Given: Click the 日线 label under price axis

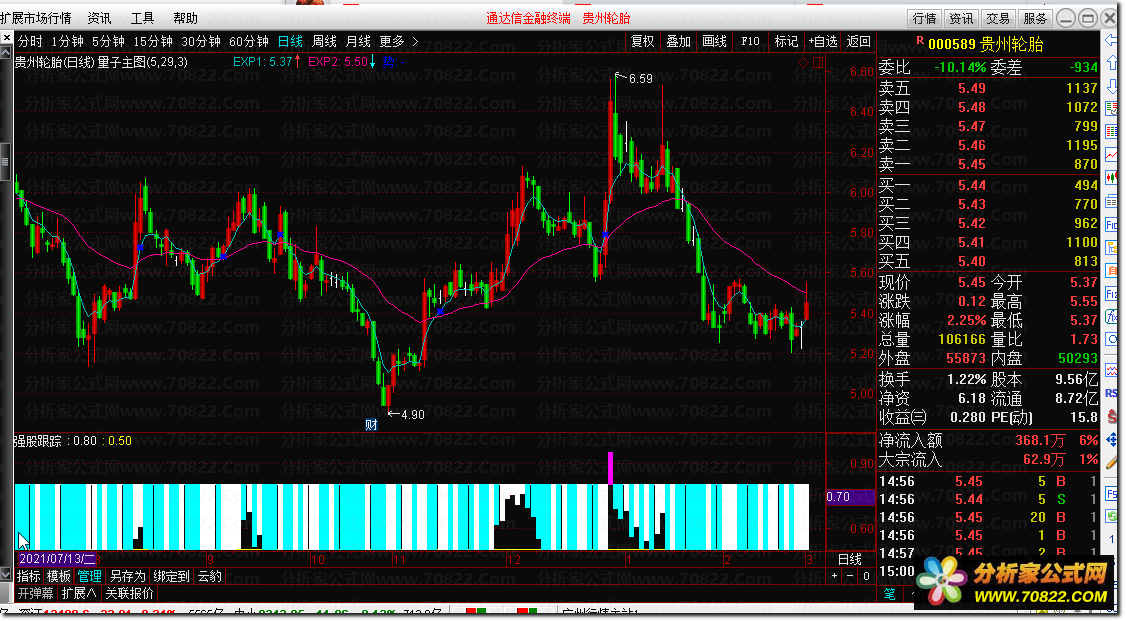Looking at the screenshot, I should [x=850, y=559].
